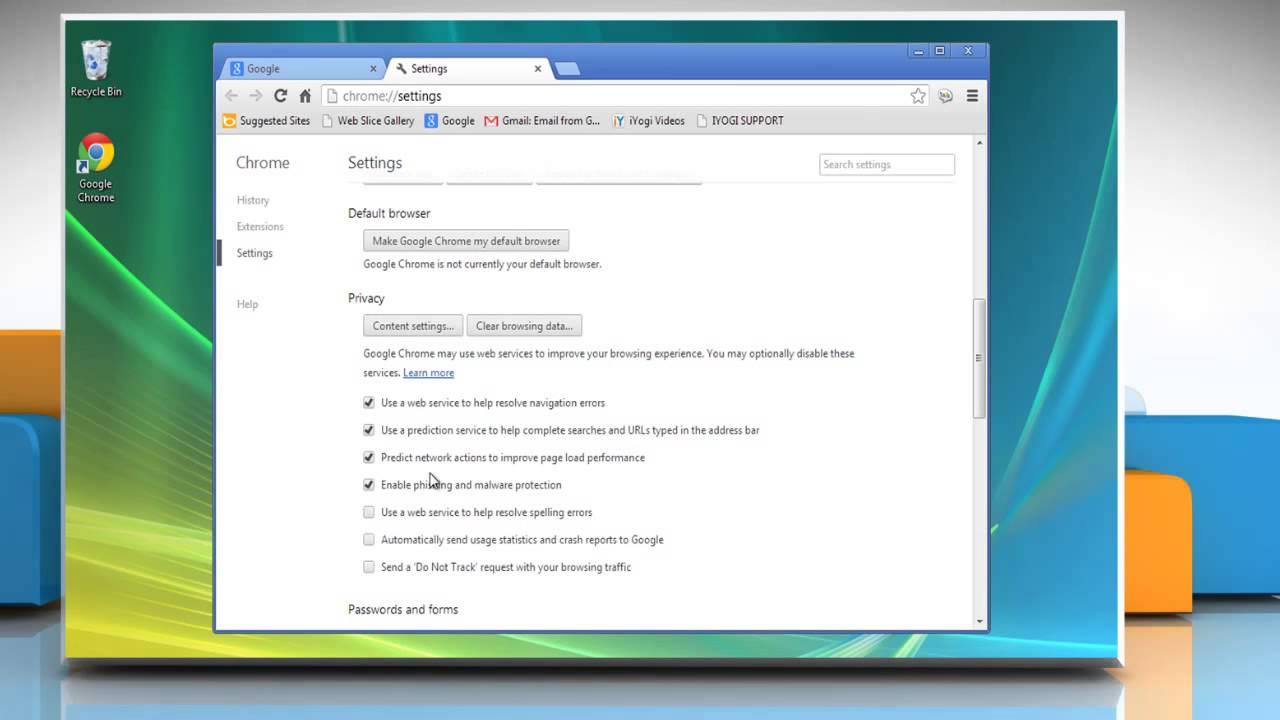Close the Google tab
Image resolution: width=1280 pixels, height=720 pixels.
[374, 69]
